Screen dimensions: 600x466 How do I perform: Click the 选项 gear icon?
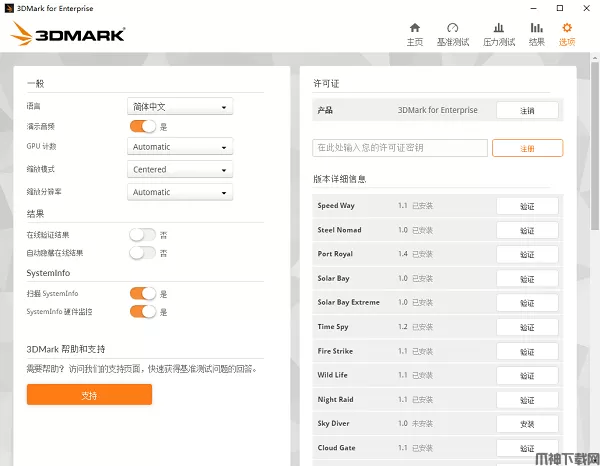(x=567, y=28)
